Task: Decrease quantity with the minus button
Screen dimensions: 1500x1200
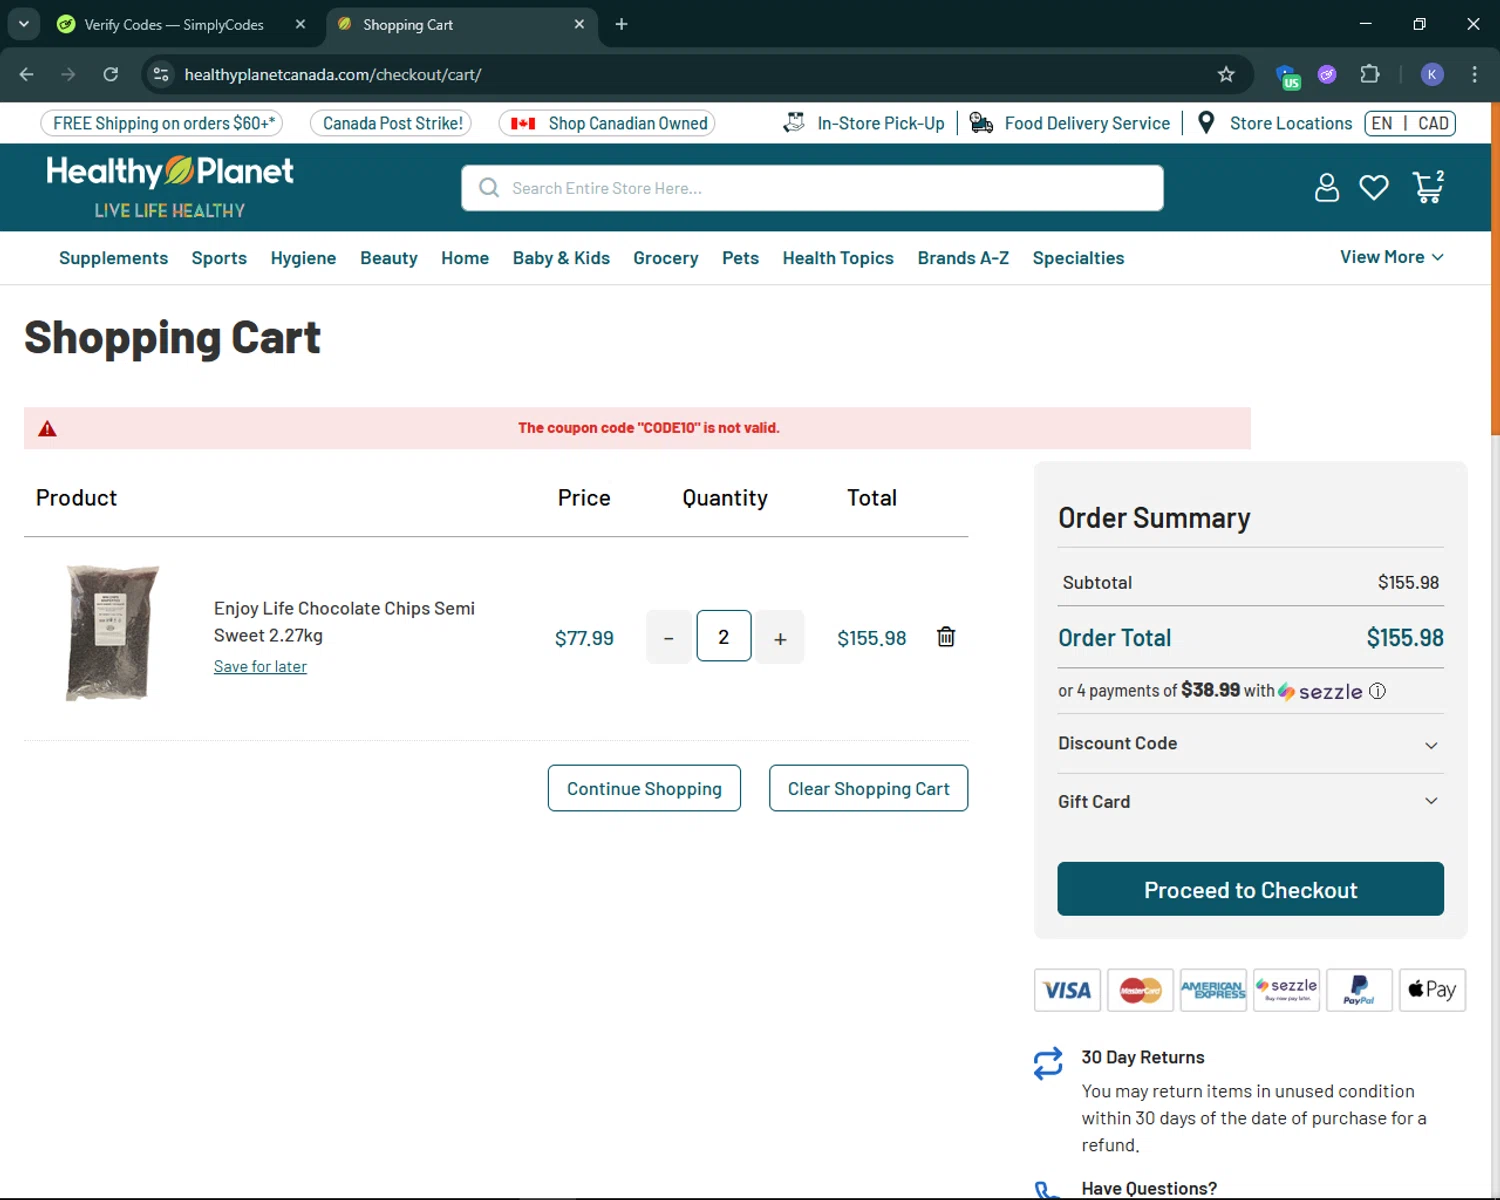Action: point(669,637)
